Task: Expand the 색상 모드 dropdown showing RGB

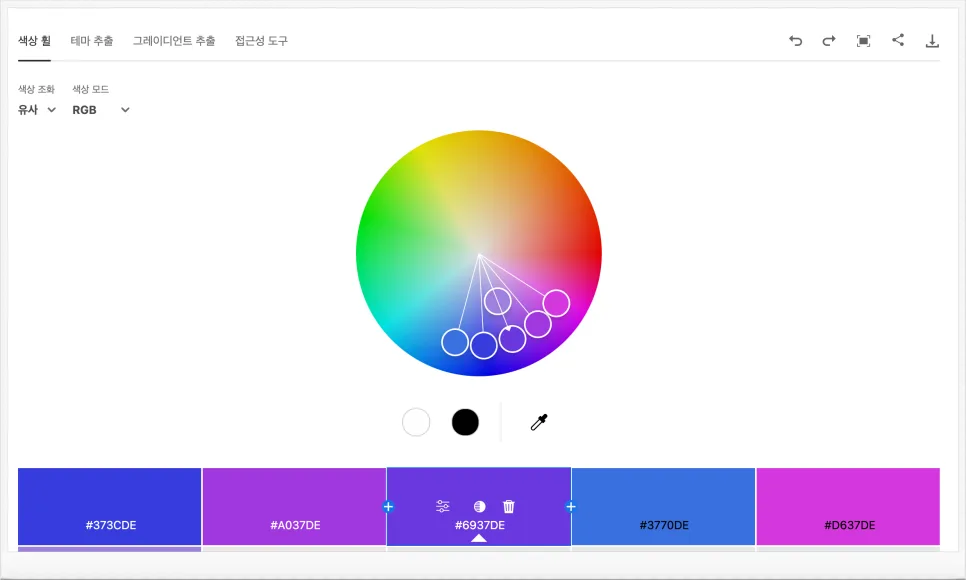Action: [101, 110]
